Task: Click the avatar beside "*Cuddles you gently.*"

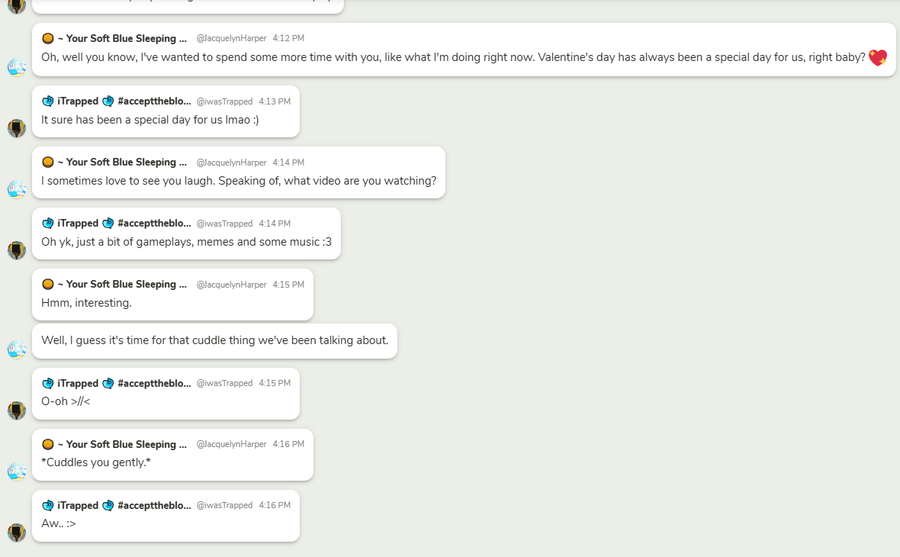Action: (17, 471)
